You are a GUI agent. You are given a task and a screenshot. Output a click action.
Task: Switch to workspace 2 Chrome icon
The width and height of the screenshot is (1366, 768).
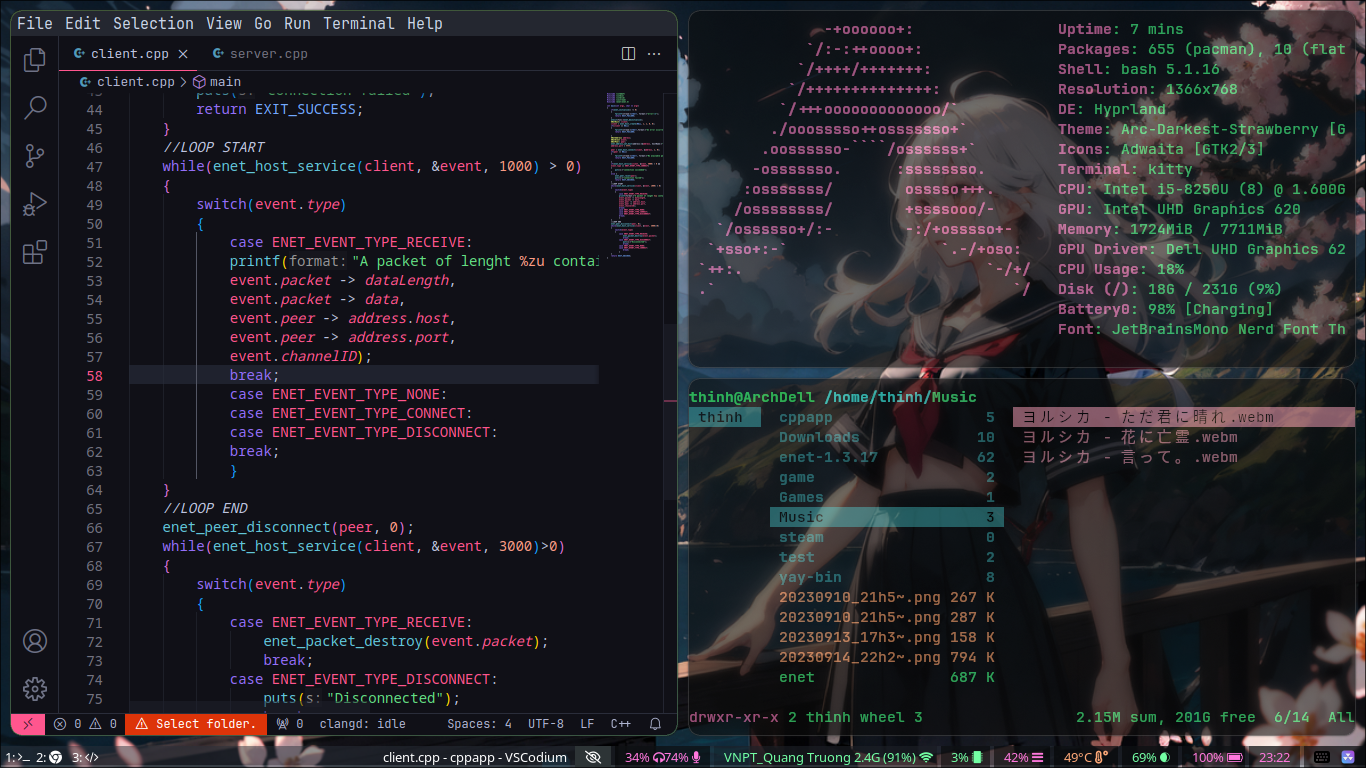pos(50,757)
